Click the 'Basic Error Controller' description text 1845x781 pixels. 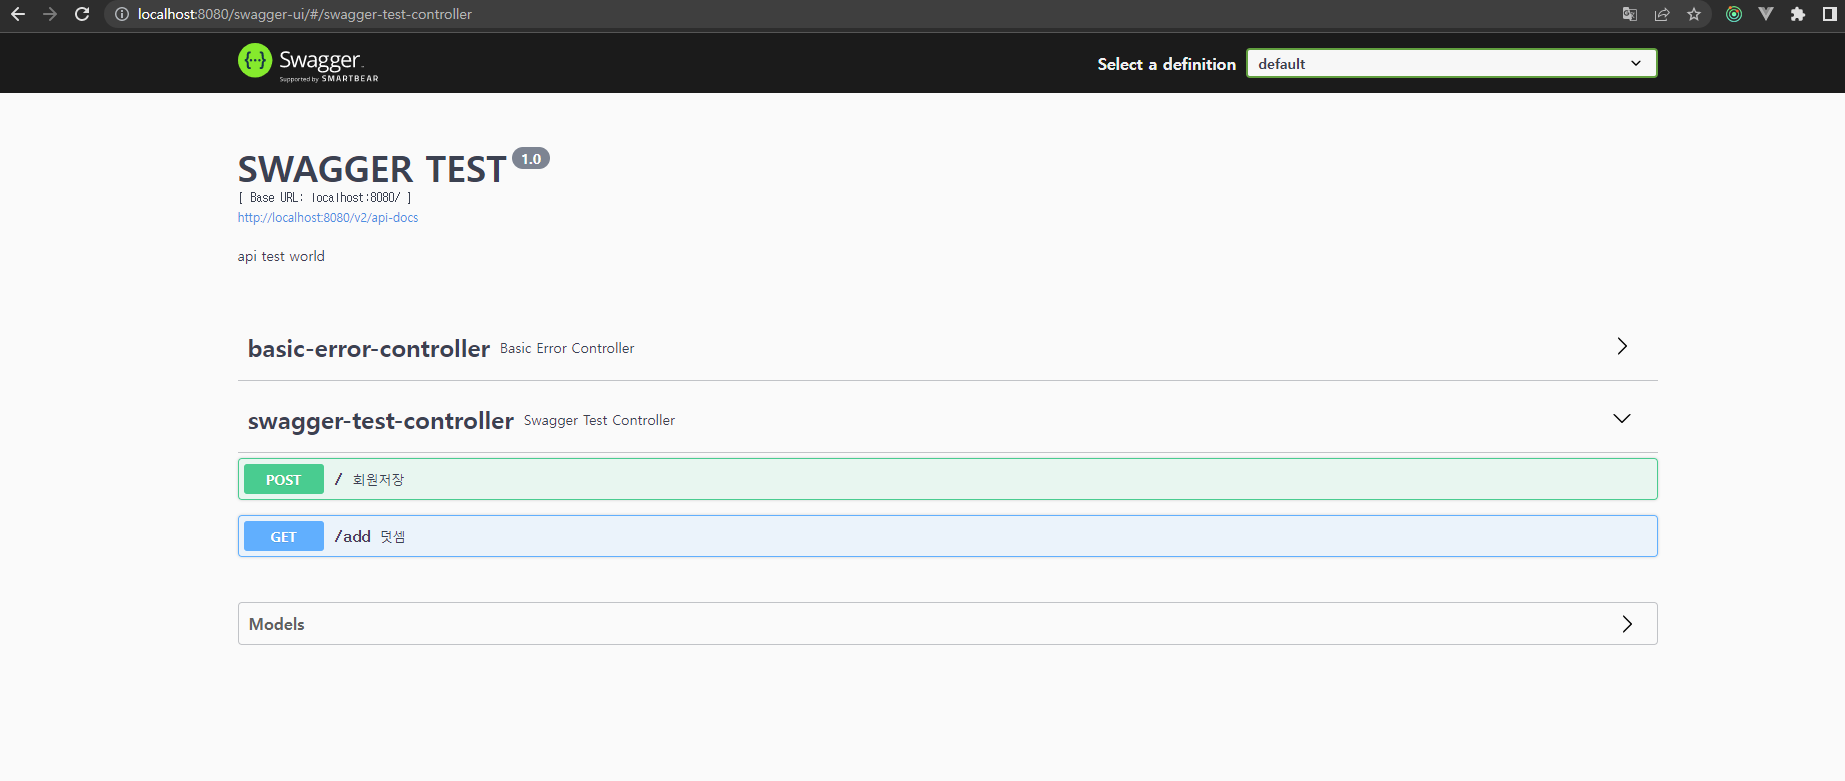(x=567, y=348)
